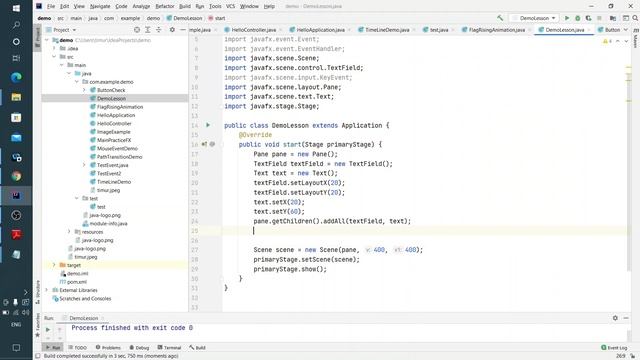
Task: Click override gutter icon beside start method
Action: [204, 144]
